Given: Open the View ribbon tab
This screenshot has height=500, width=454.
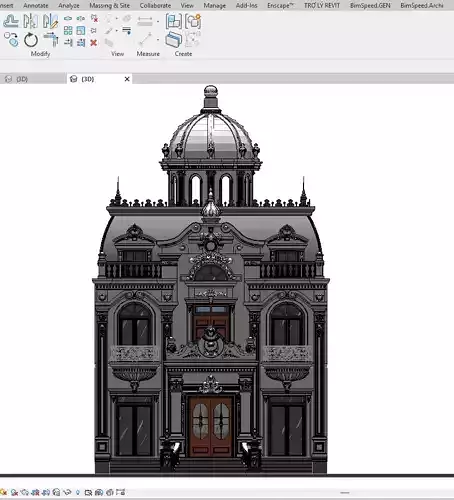Looking at the screenshot, I should pyautogui.click(x=187, y=6).
